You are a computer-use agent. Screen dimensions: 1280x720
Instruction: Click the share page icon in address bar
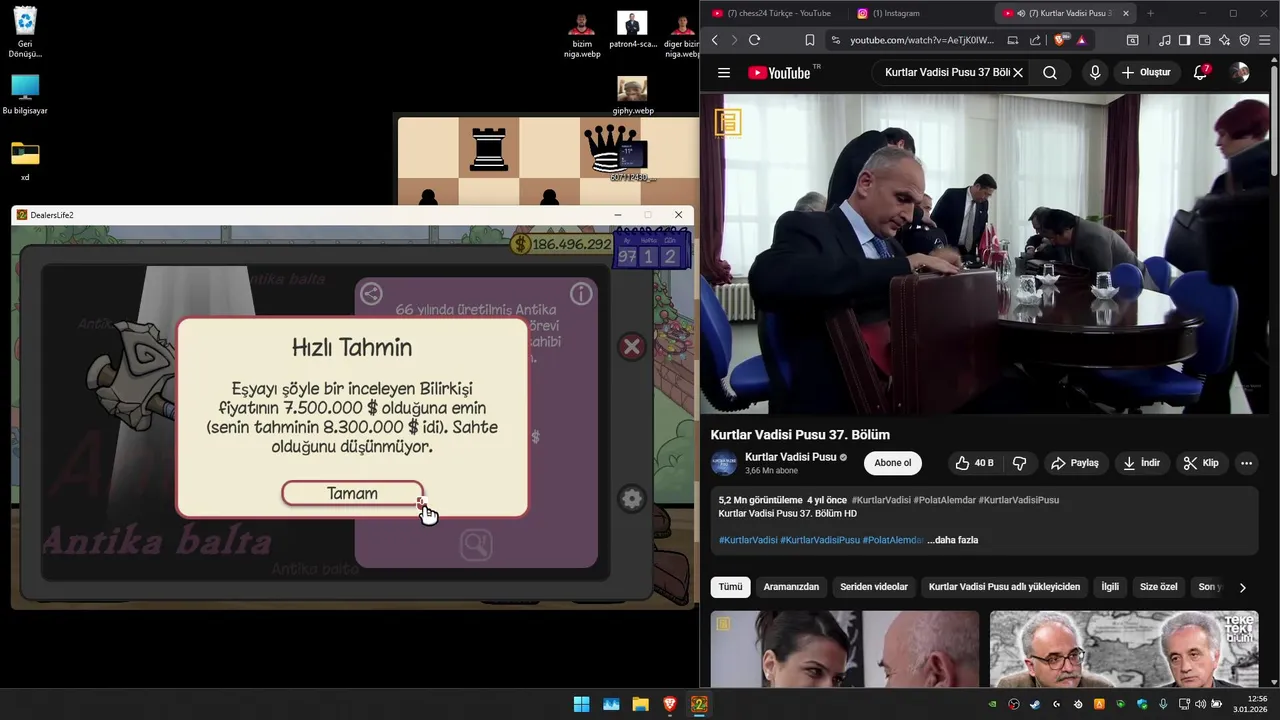[1035, 40]
